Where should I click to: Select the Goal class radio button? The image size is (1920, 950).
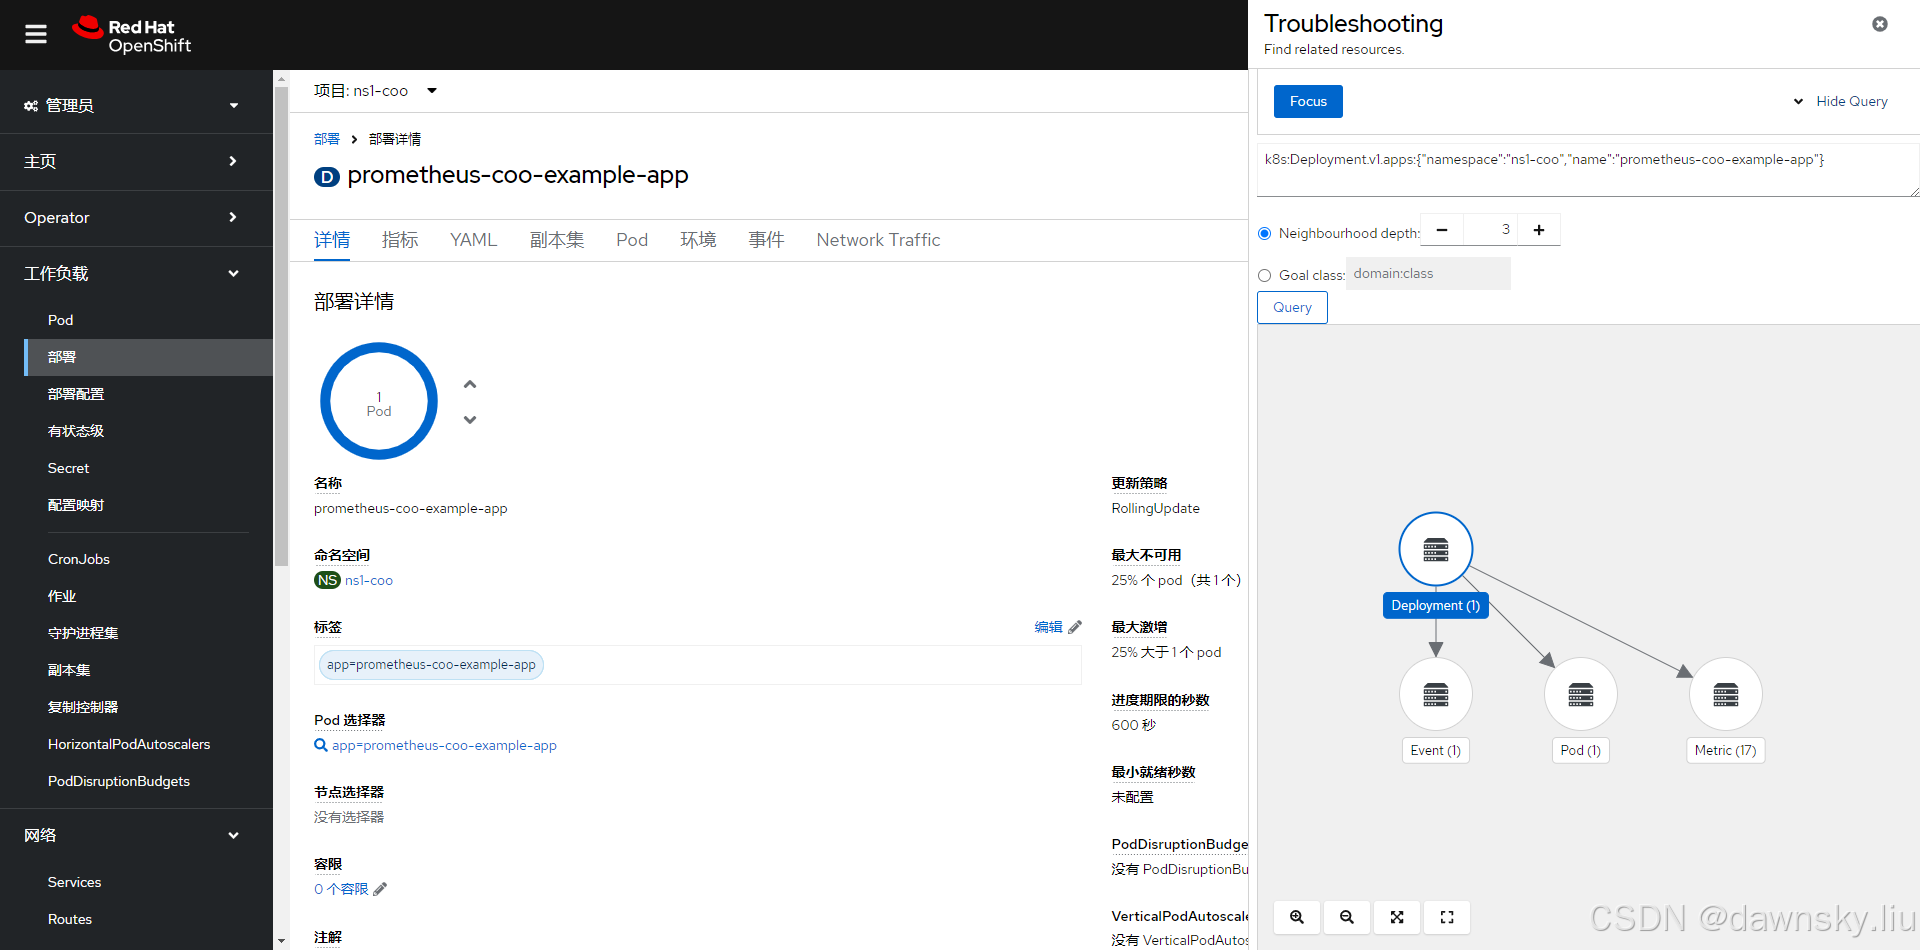coord(1264,275)
